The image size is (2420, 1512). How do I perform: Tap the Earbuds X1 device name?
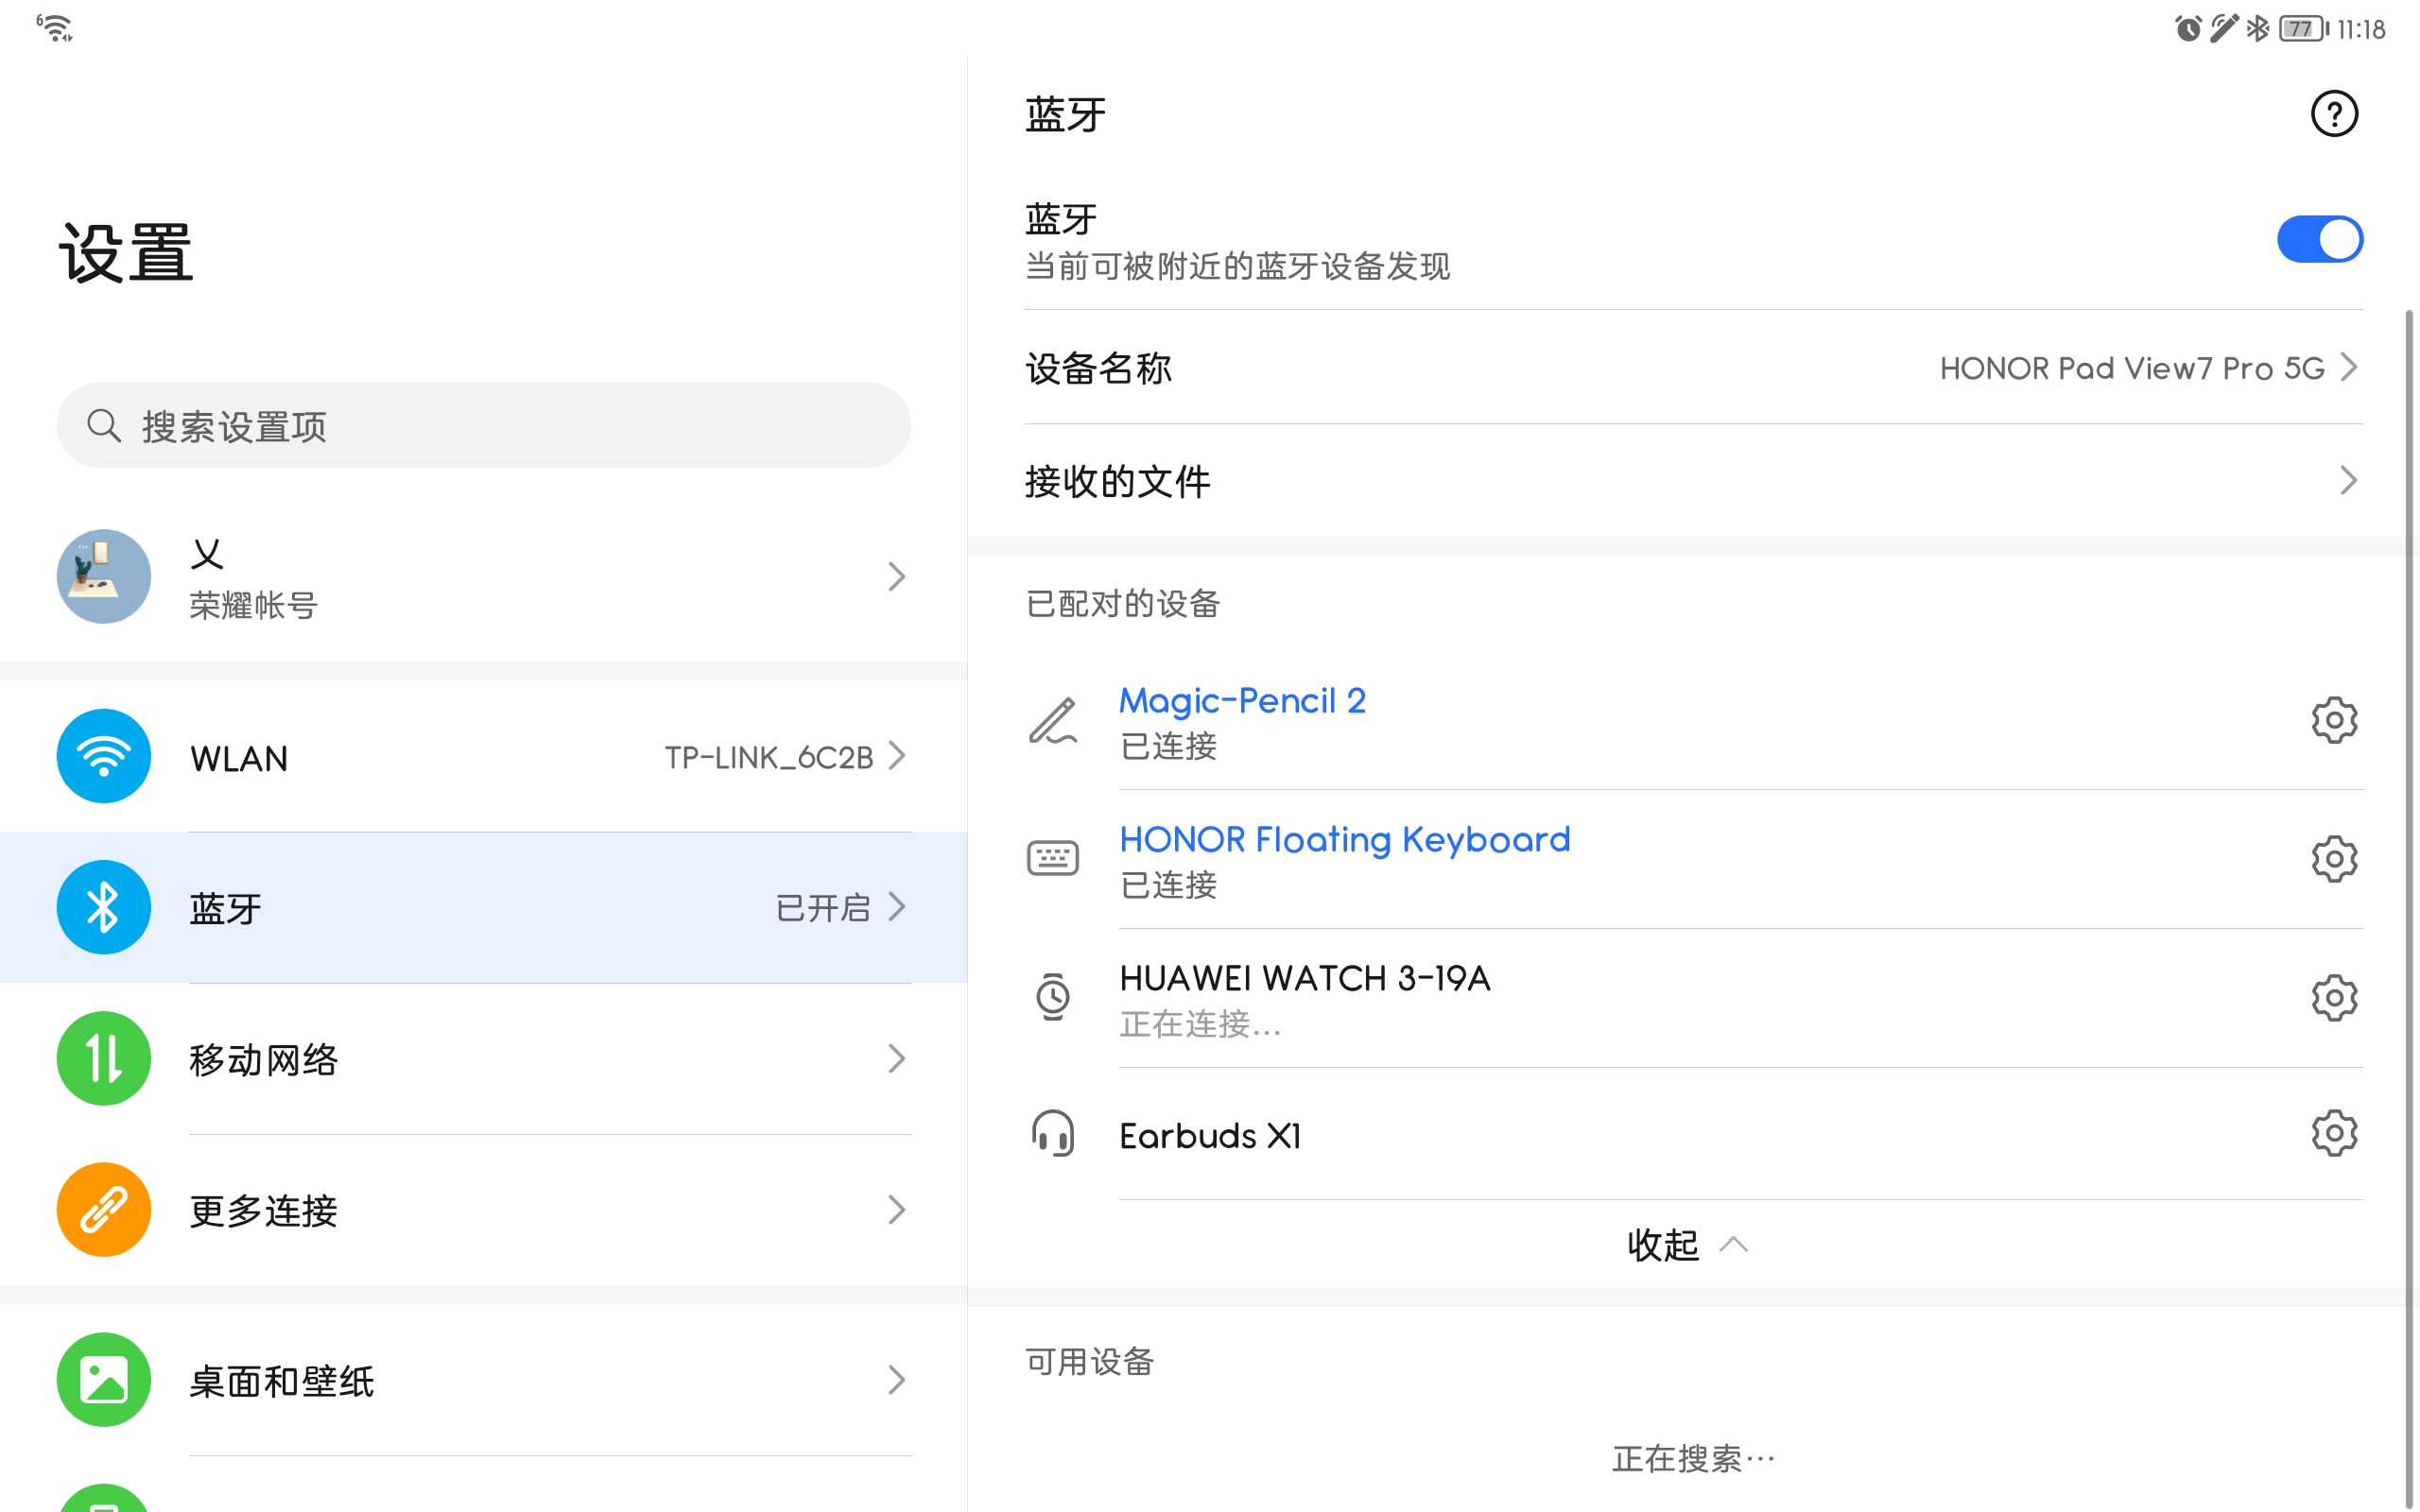pyautogui.click(x=1210, y=1136)
